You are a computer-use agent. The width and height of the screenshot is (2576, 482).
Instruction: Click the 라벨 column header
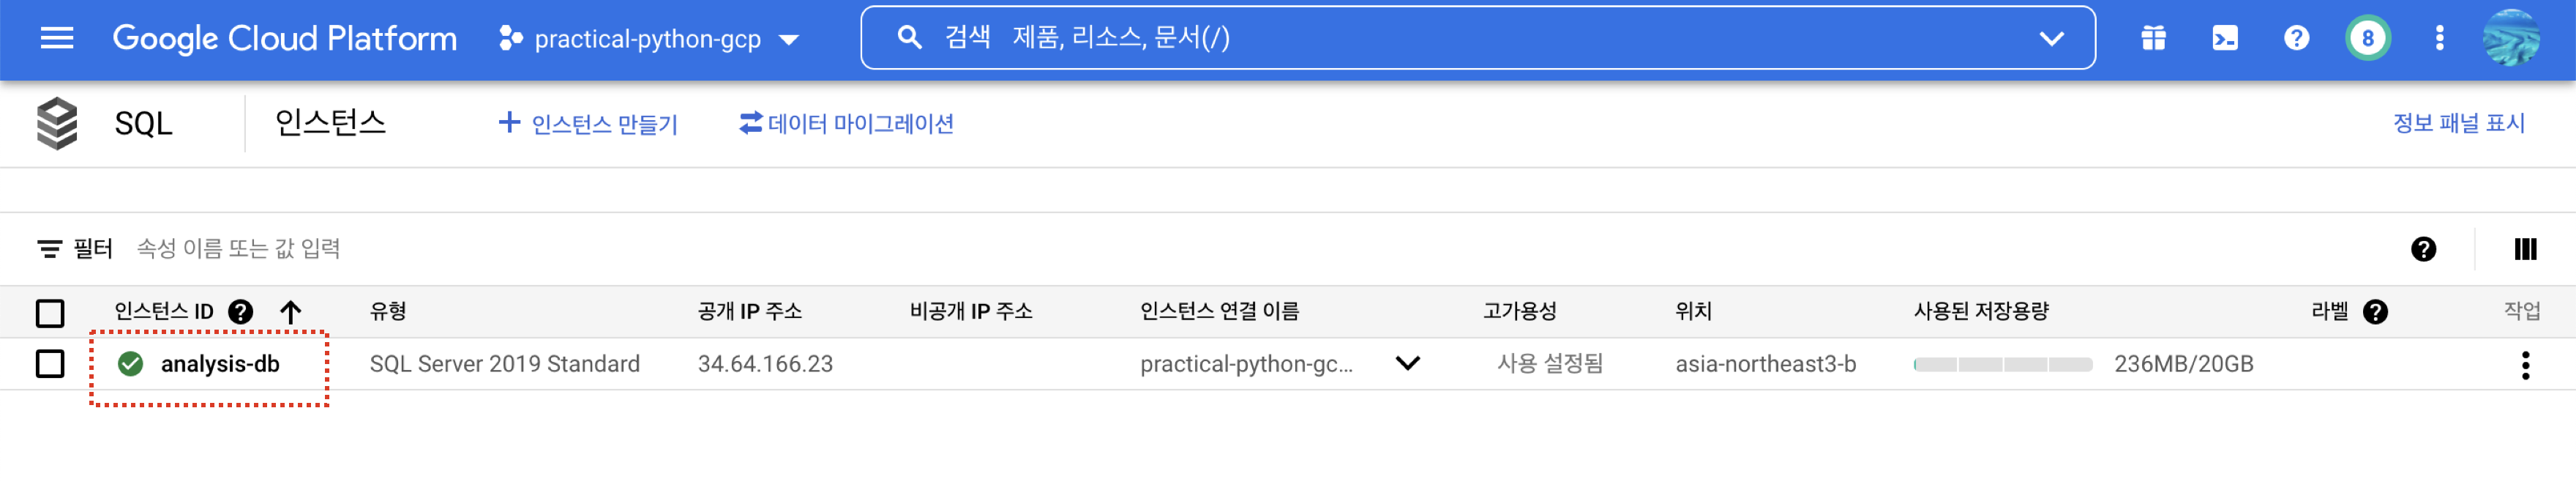point(2329,311)
